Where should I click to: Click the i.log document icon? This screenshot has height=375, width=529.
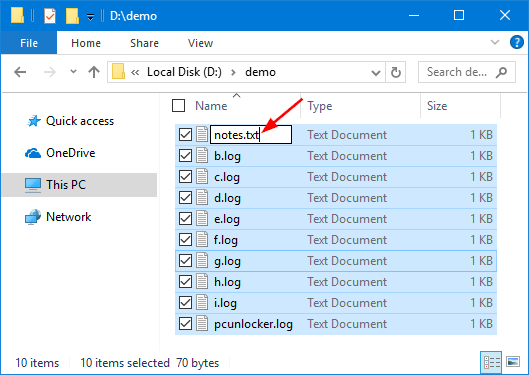(x=202, y=302)
